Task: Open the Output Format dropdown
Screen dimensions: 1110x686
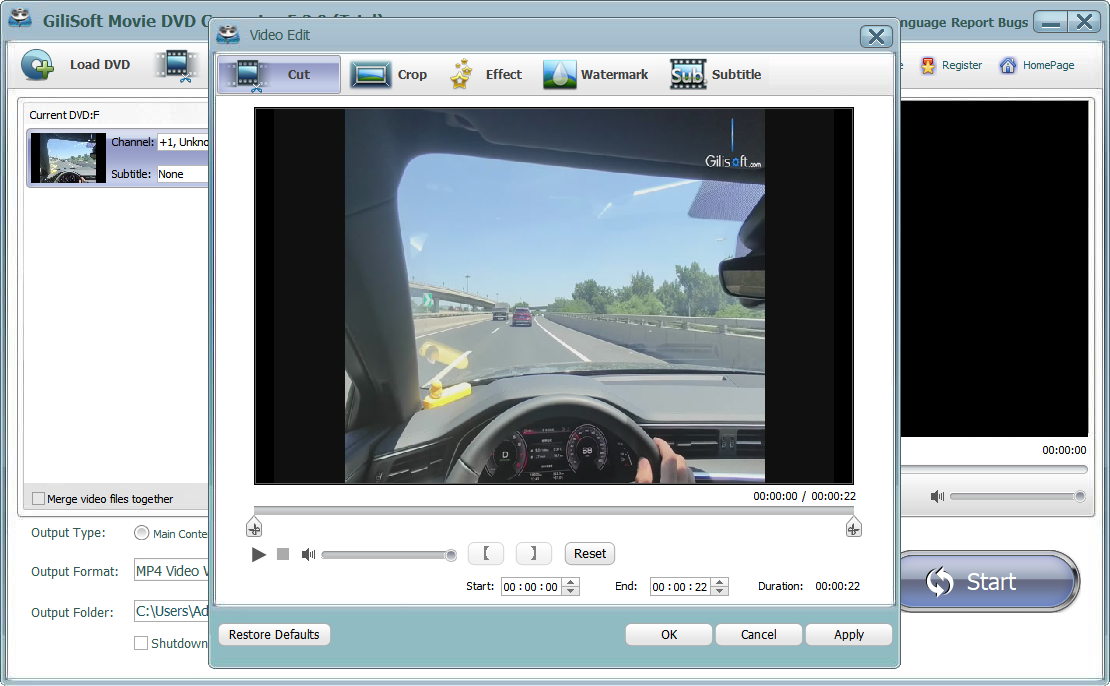Action: tap(171, 571)
